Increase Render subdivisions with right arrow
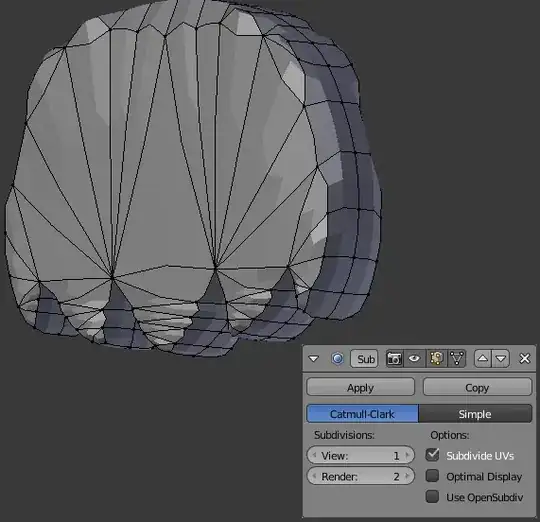 coord(407,477)
